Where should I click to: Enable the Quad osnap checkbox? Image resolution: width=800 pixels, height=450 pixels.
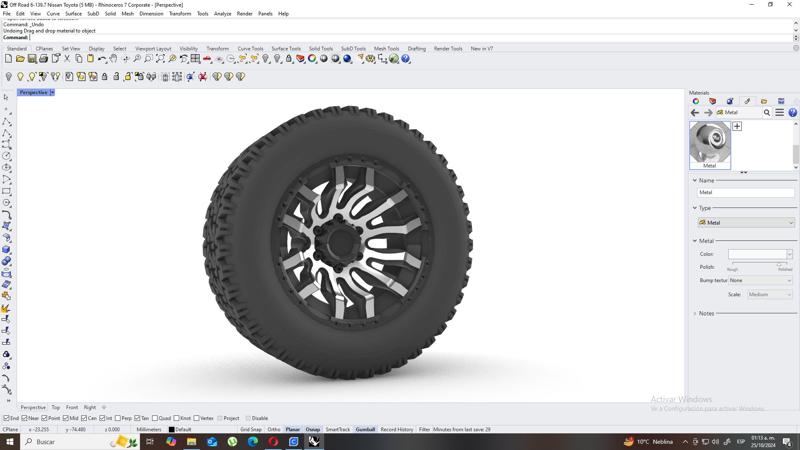[x=155, y=418]
